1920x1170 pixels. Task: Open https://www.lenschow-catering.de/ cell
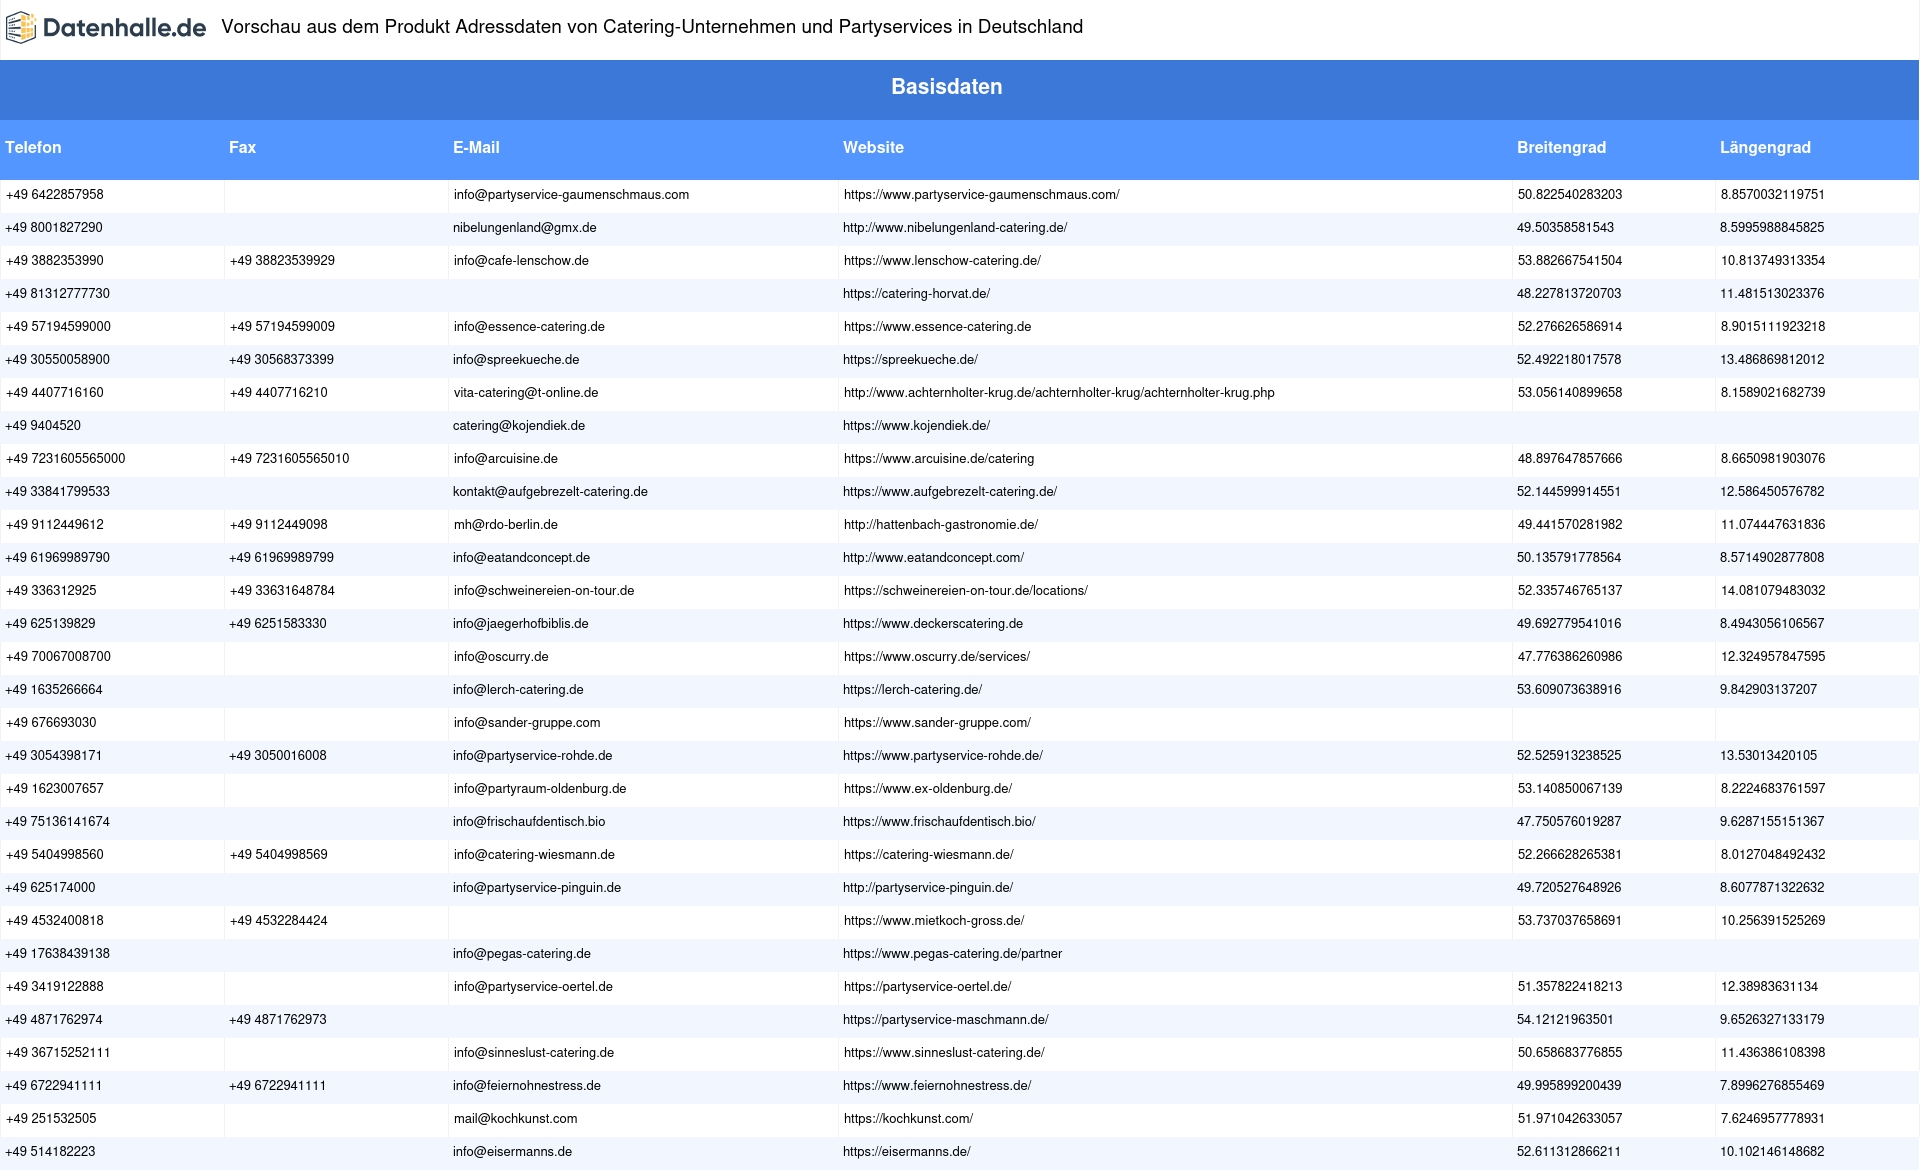coord(942,261)
